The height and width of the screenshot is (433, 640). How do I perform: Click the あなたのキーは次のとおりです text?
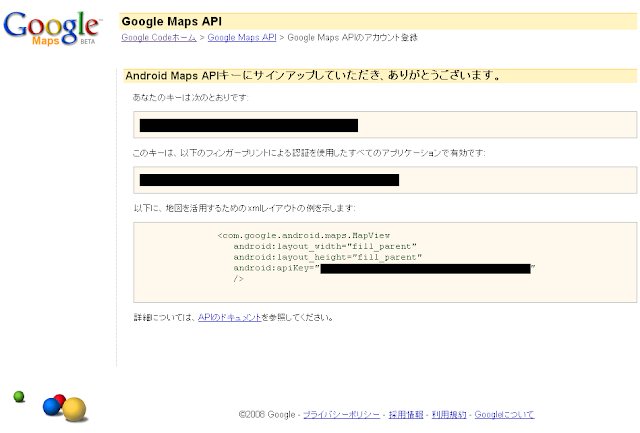(191, 98)
